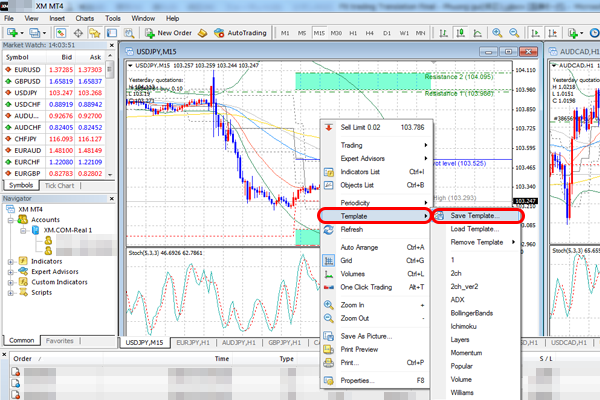The width and height of the screenshot is (600, 400).
Task: Click Indicators List icon in context menu
Action: pos(329,172)
